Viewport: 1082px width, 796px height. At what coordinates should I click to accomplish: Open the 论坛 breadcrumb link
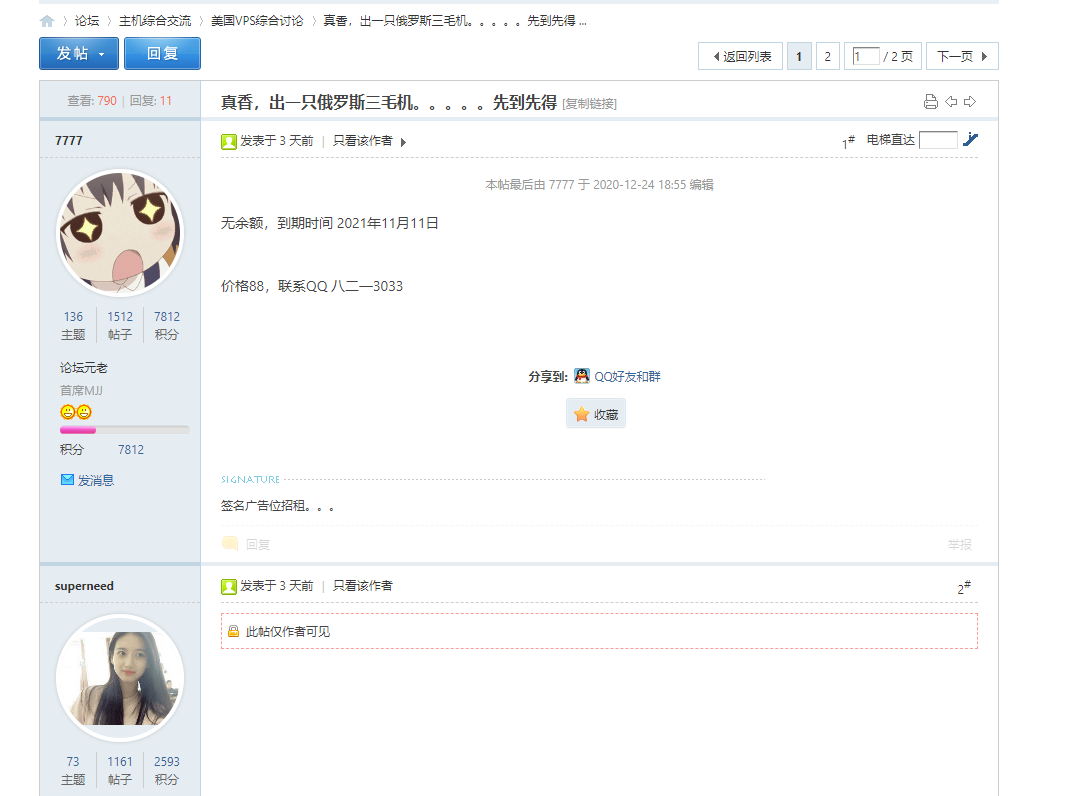87,21
